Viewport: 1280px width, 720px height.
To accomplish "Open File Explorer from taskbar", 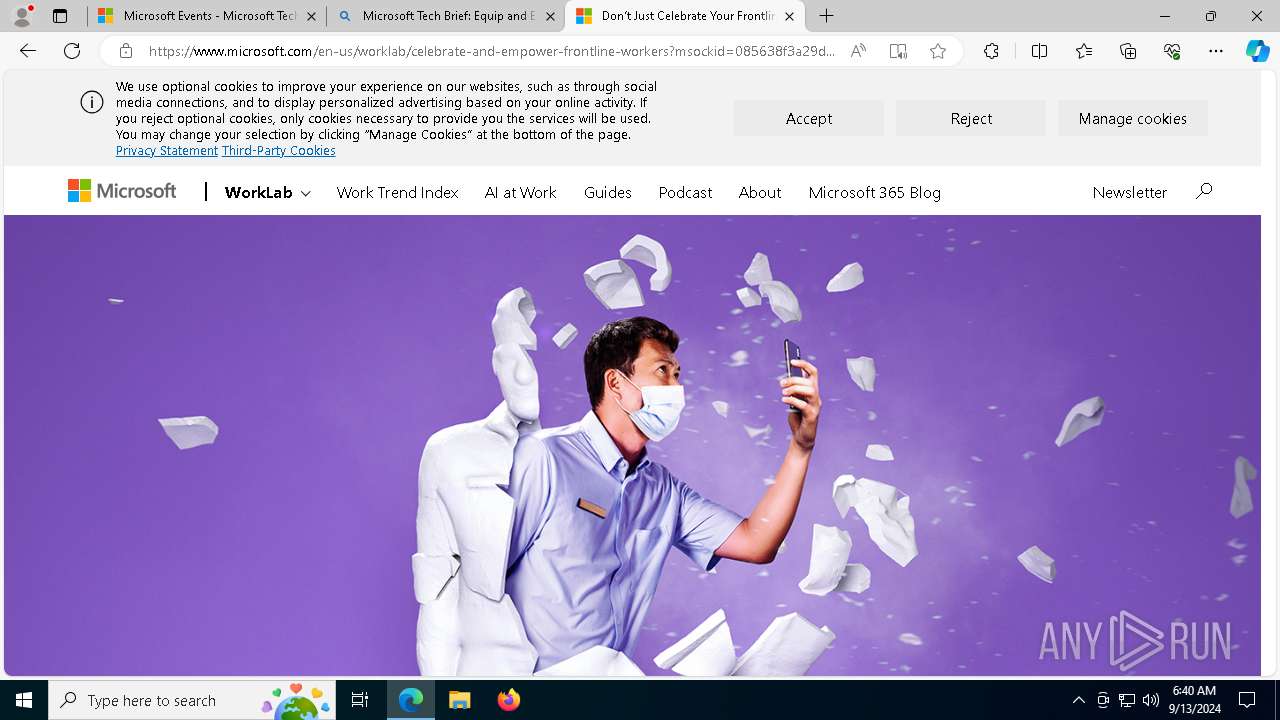I will point(460,700).
